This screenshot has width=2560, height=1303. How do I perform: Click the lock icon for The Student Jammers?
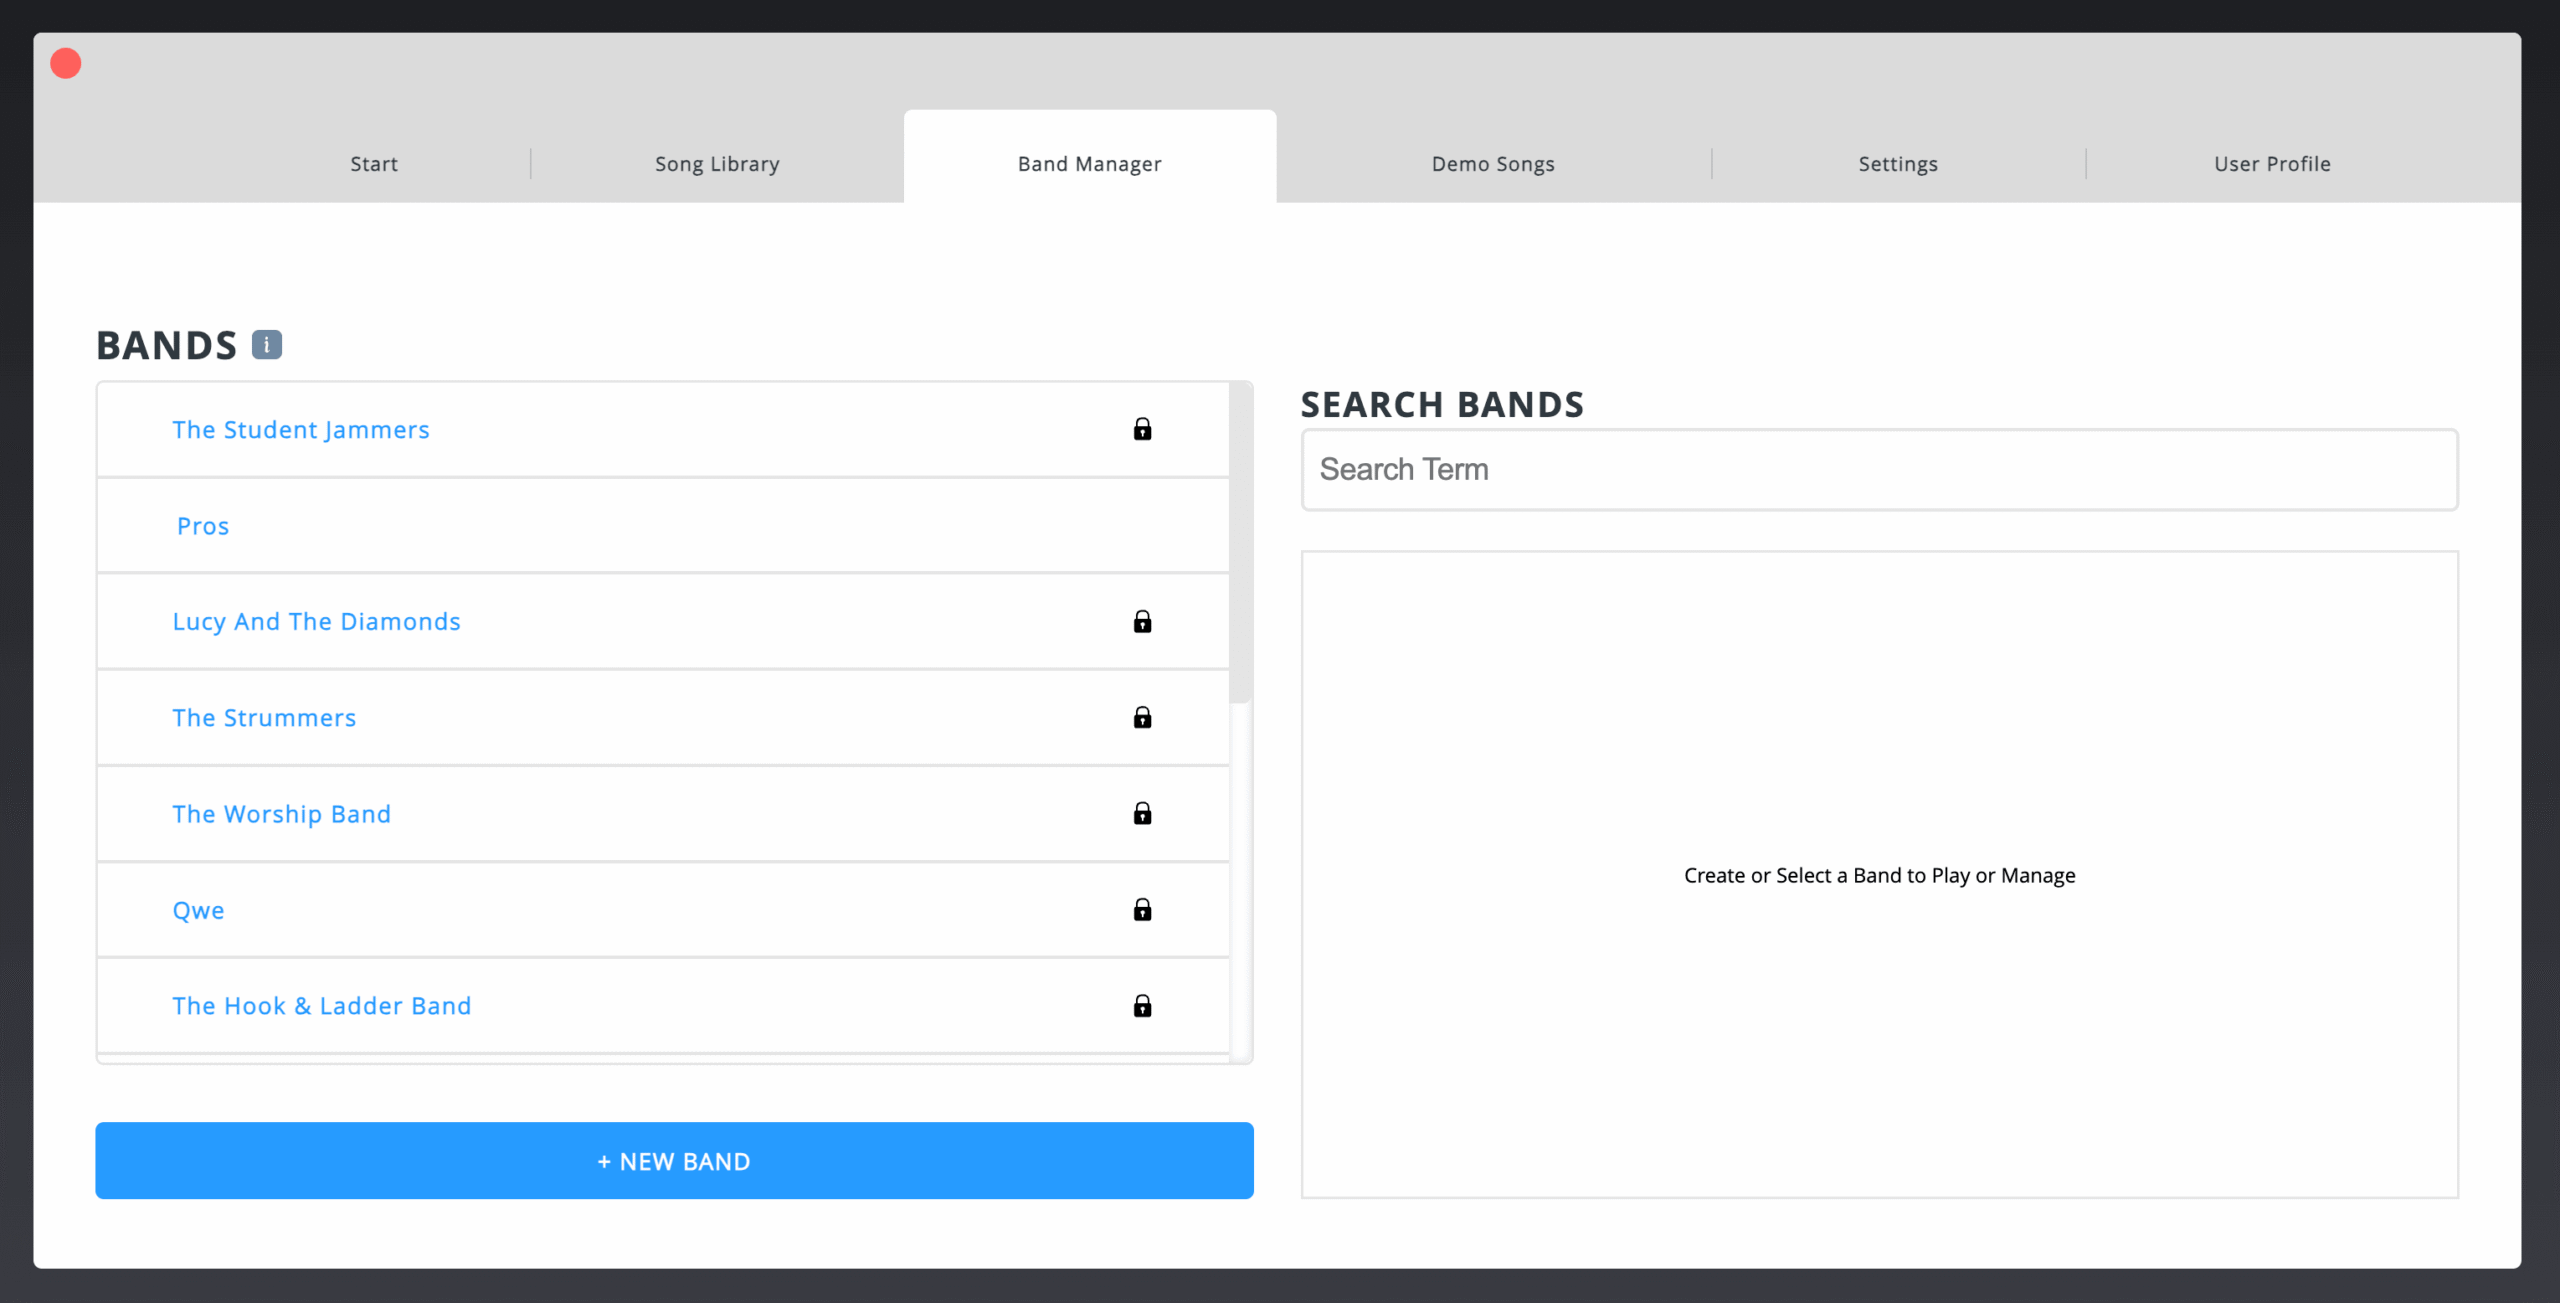(x=1142, y=429)
